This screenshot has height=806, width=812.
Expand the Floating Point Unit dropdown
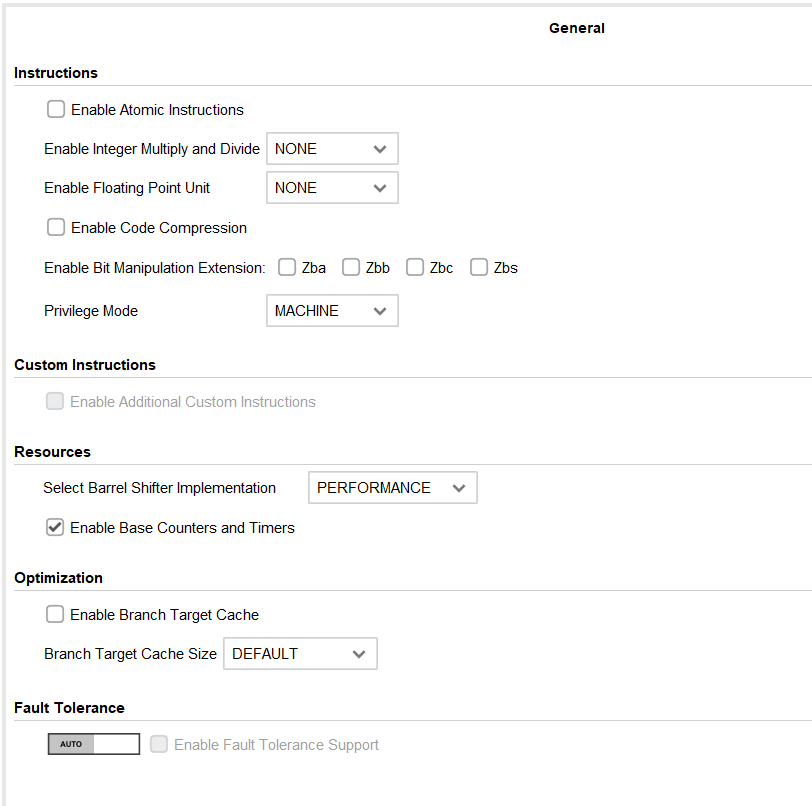332,188
